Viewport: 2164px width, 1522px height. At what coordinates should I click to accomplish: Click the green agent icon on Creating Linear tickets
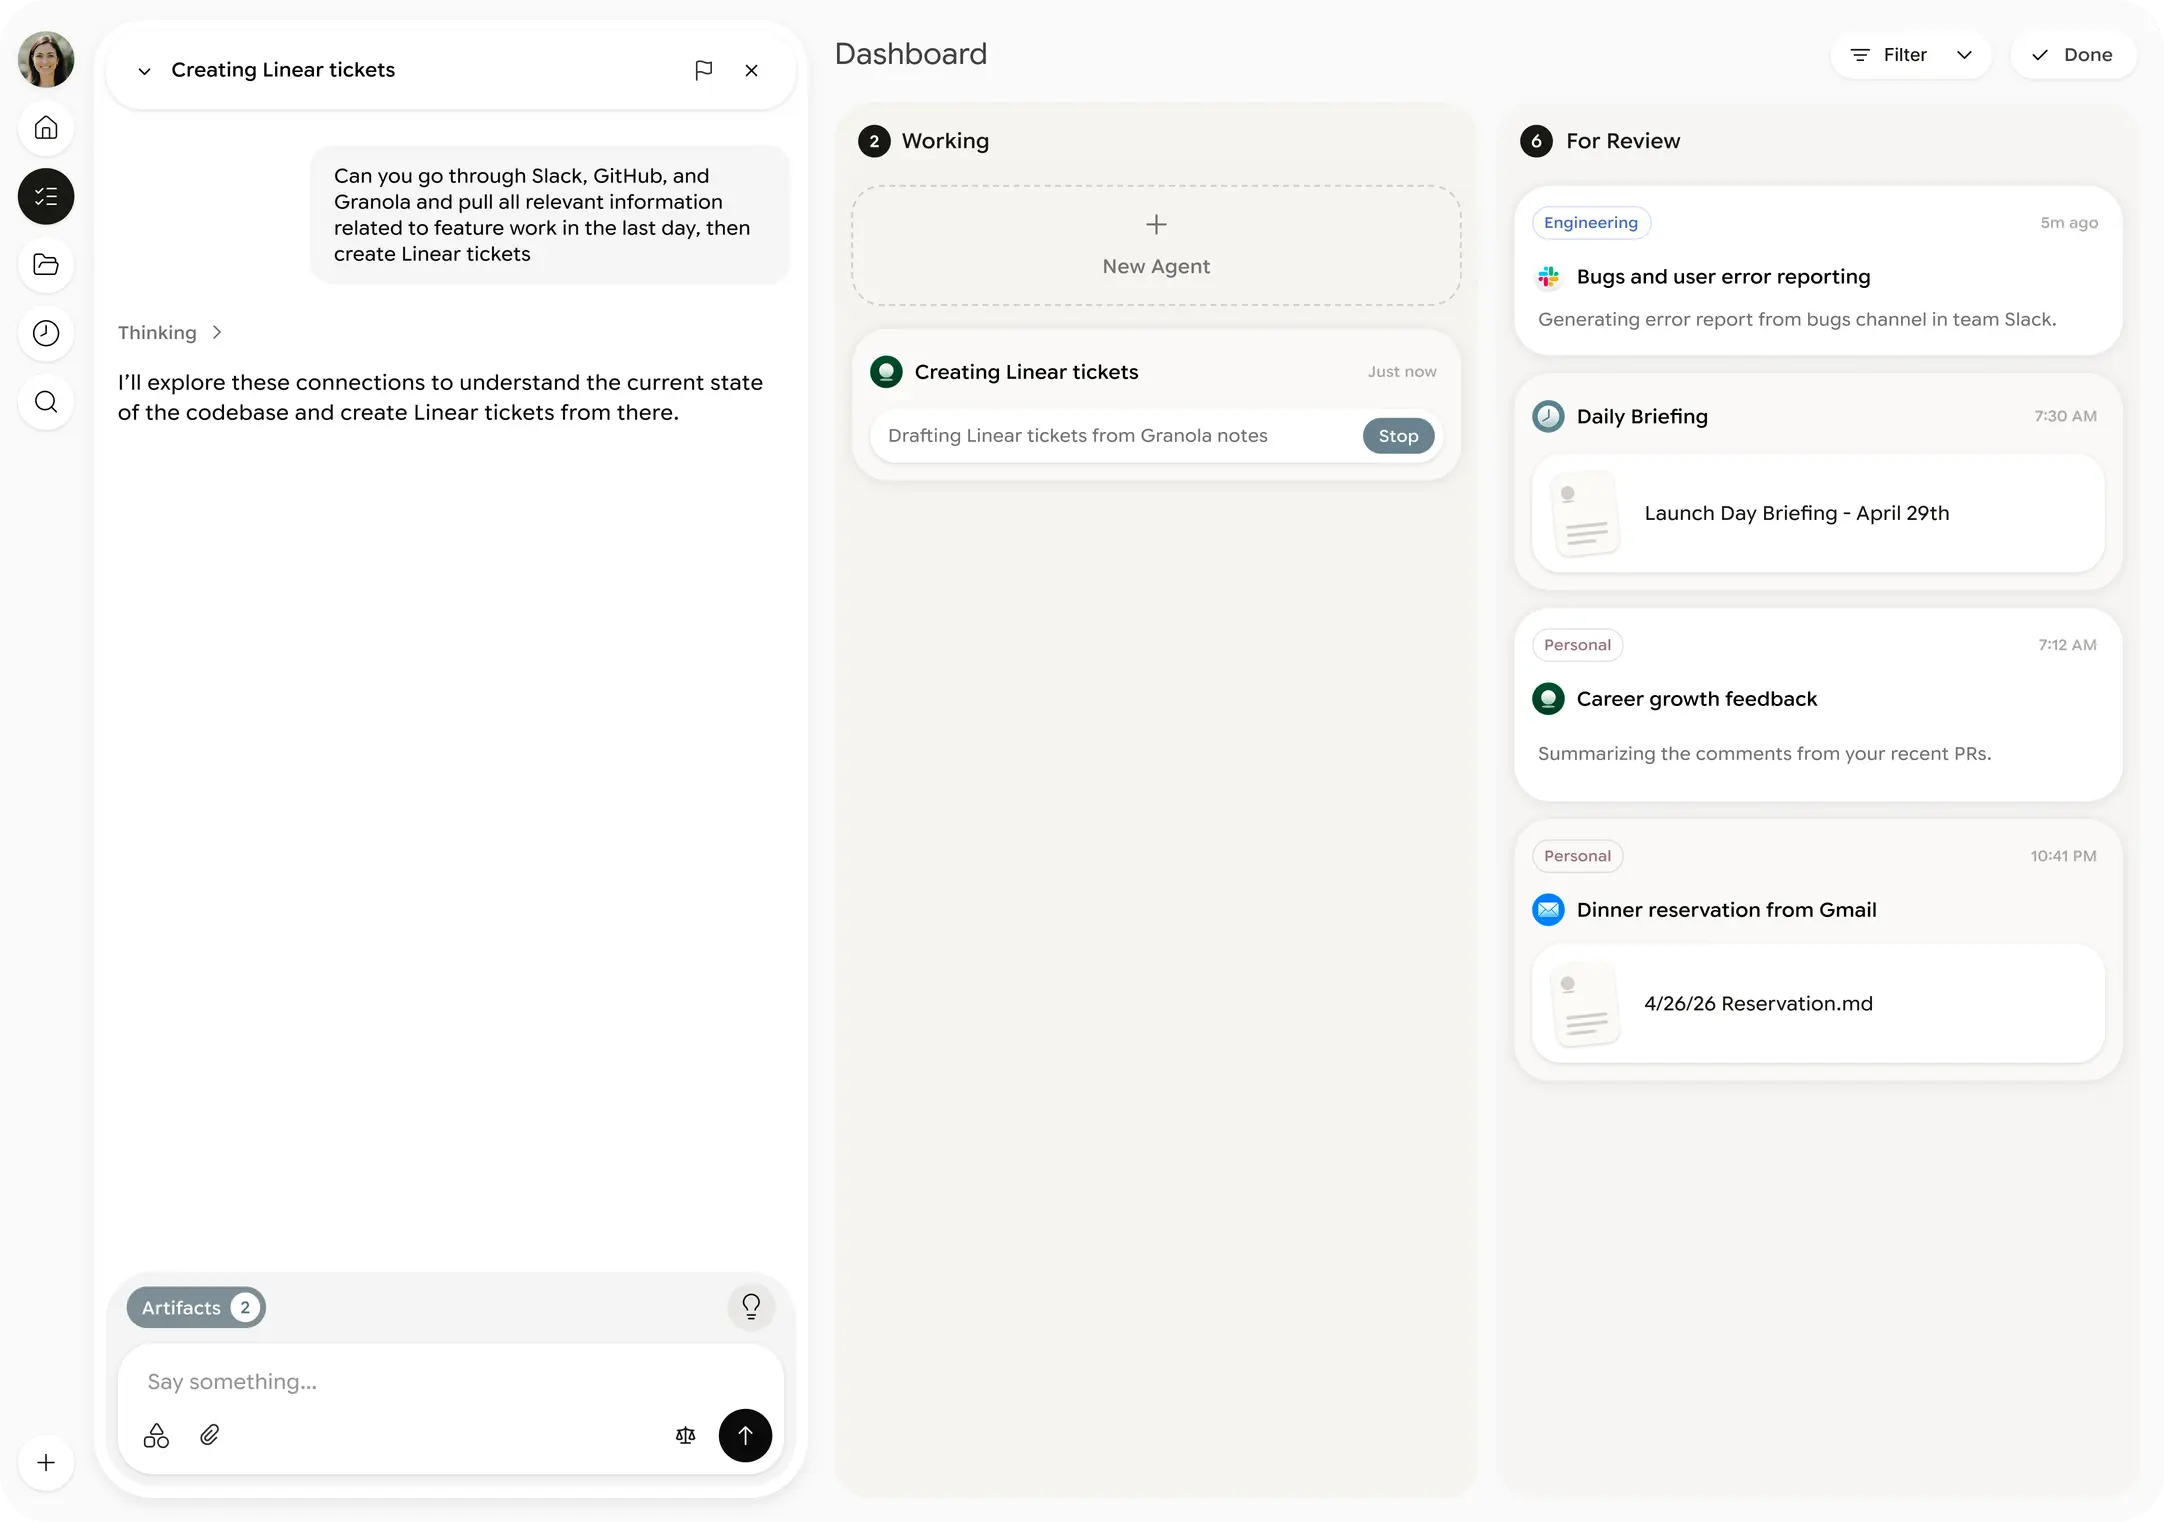tap(886, 372)
